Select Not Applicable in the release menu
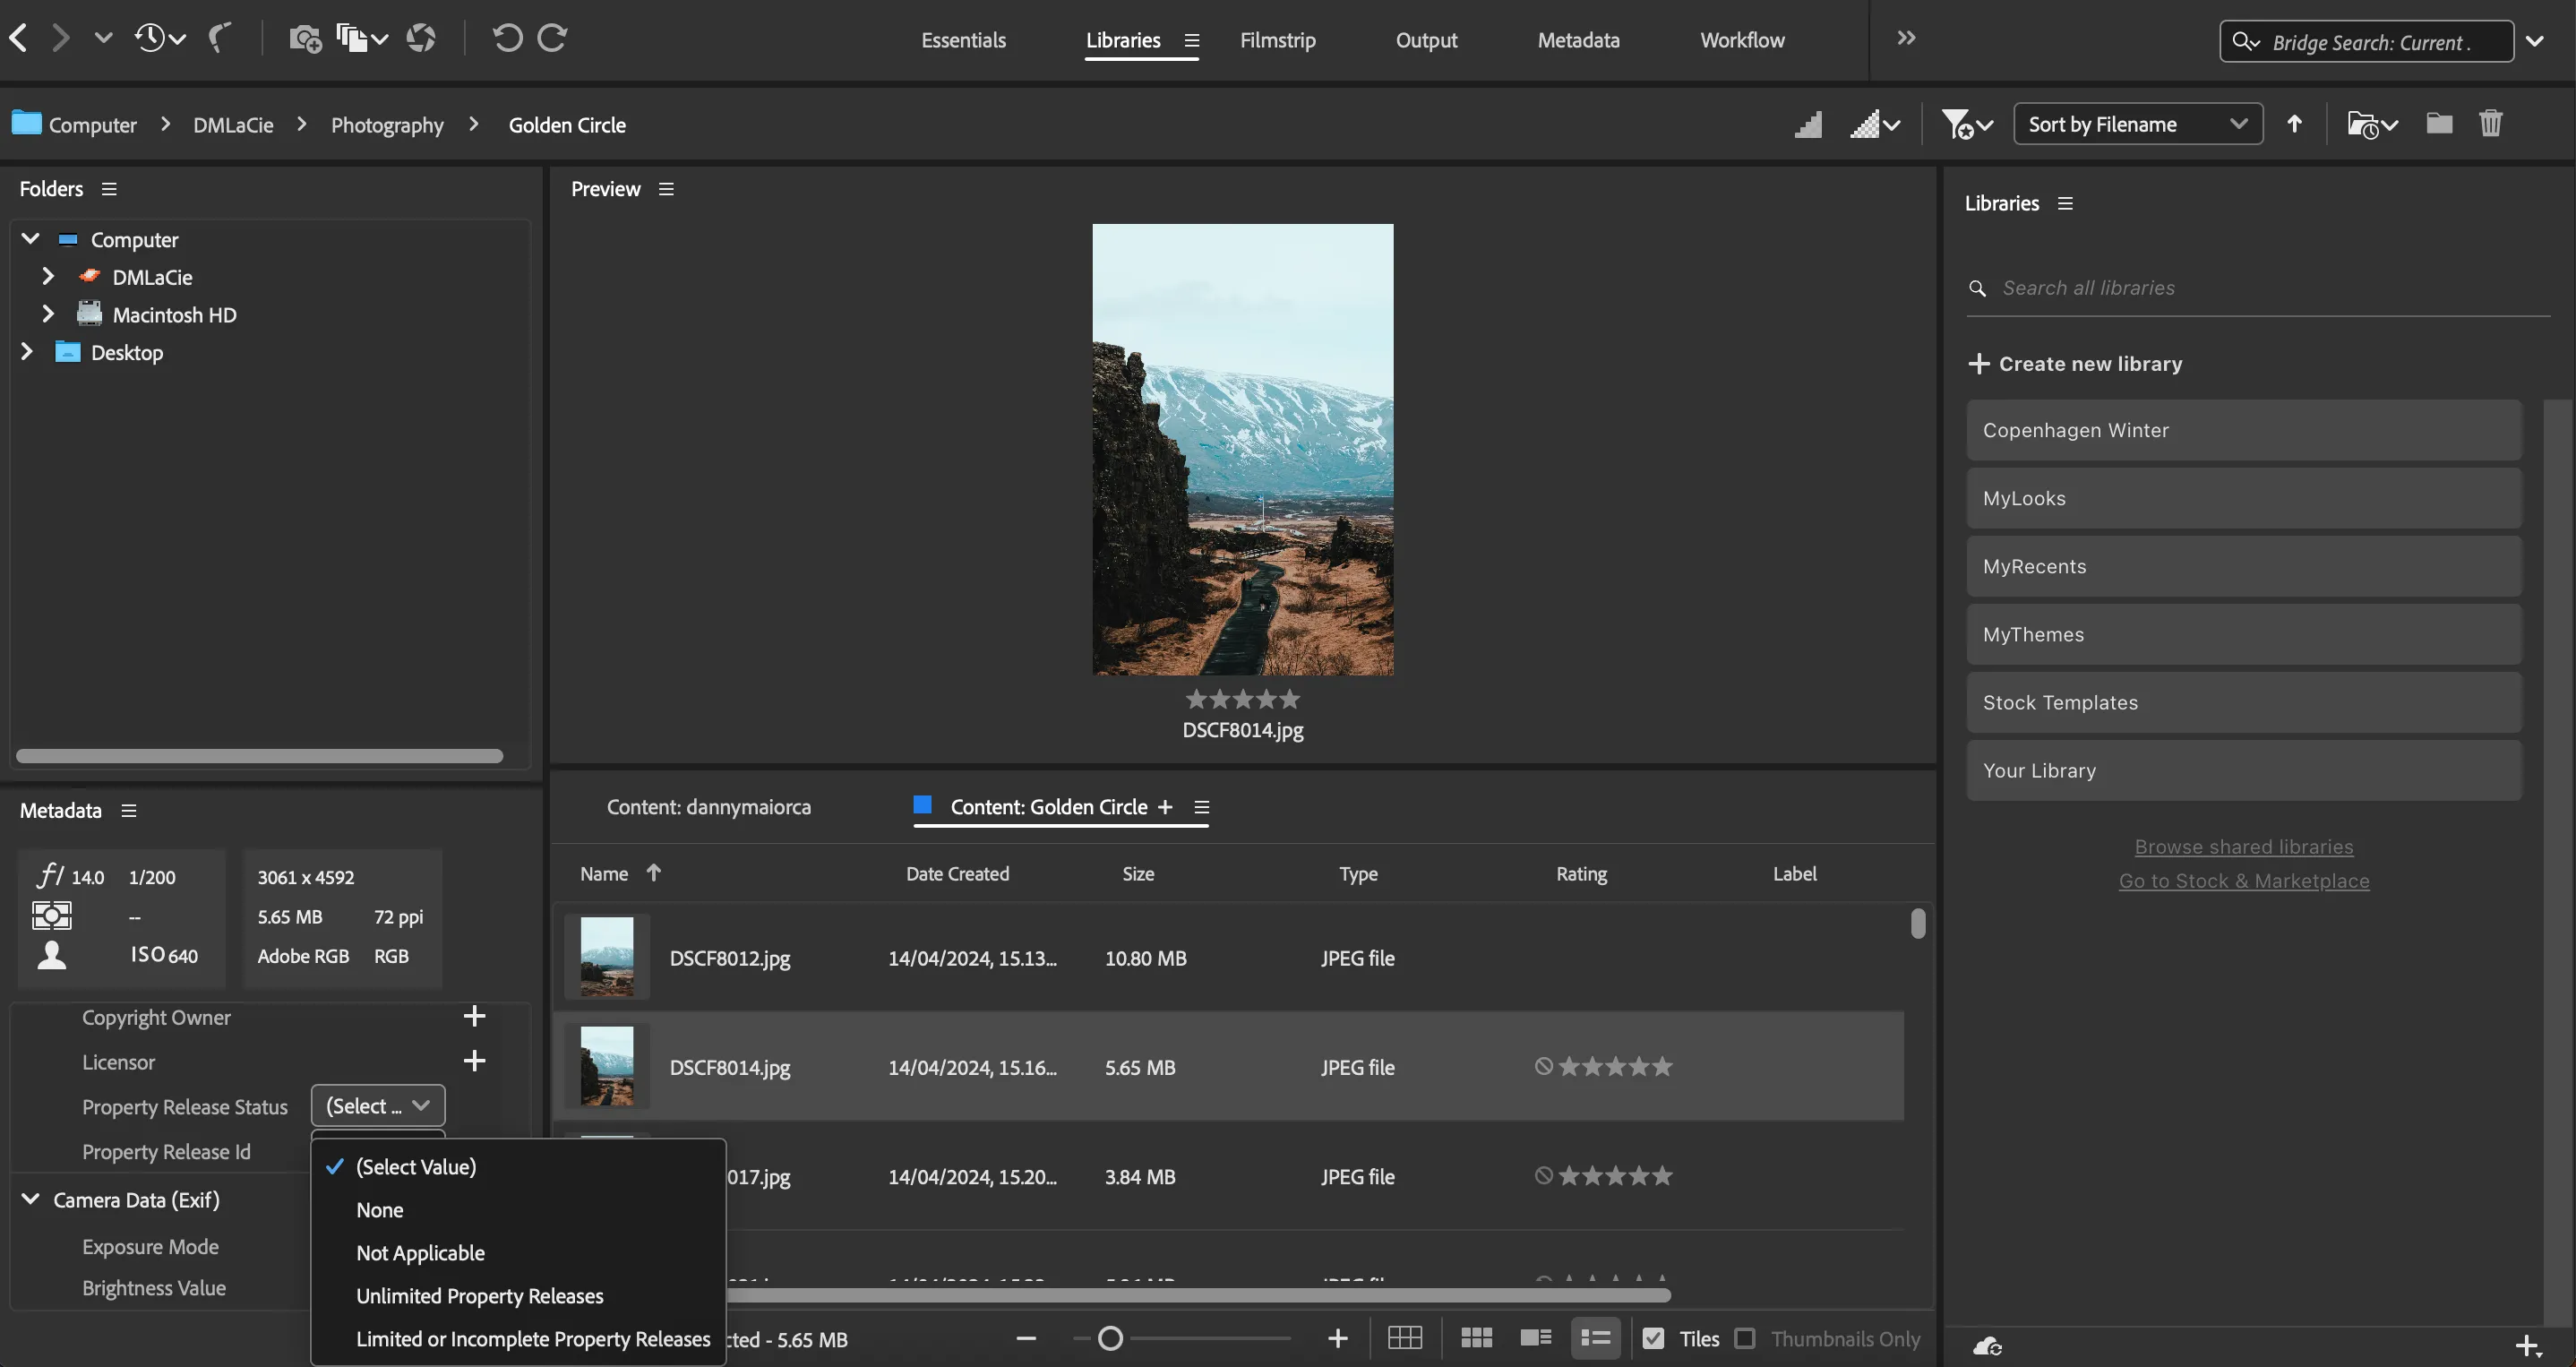The width and height of the screenshot is (2576, 1367). pyautogui.click(x=420, y=1253)
